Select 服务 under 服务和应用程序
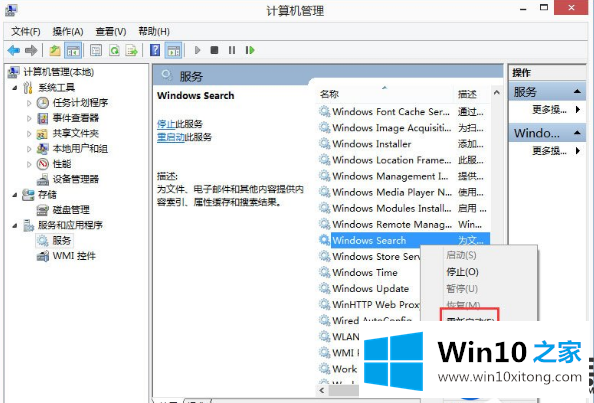This screenshot has width=594, height=403. 62,241
